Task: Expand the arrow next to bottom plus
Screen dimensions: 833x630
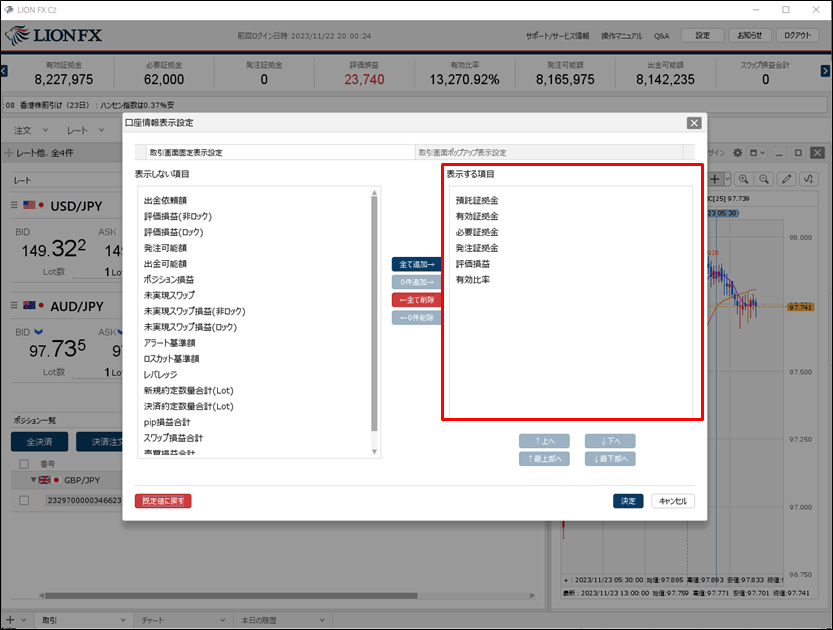Action: (23, 620)
